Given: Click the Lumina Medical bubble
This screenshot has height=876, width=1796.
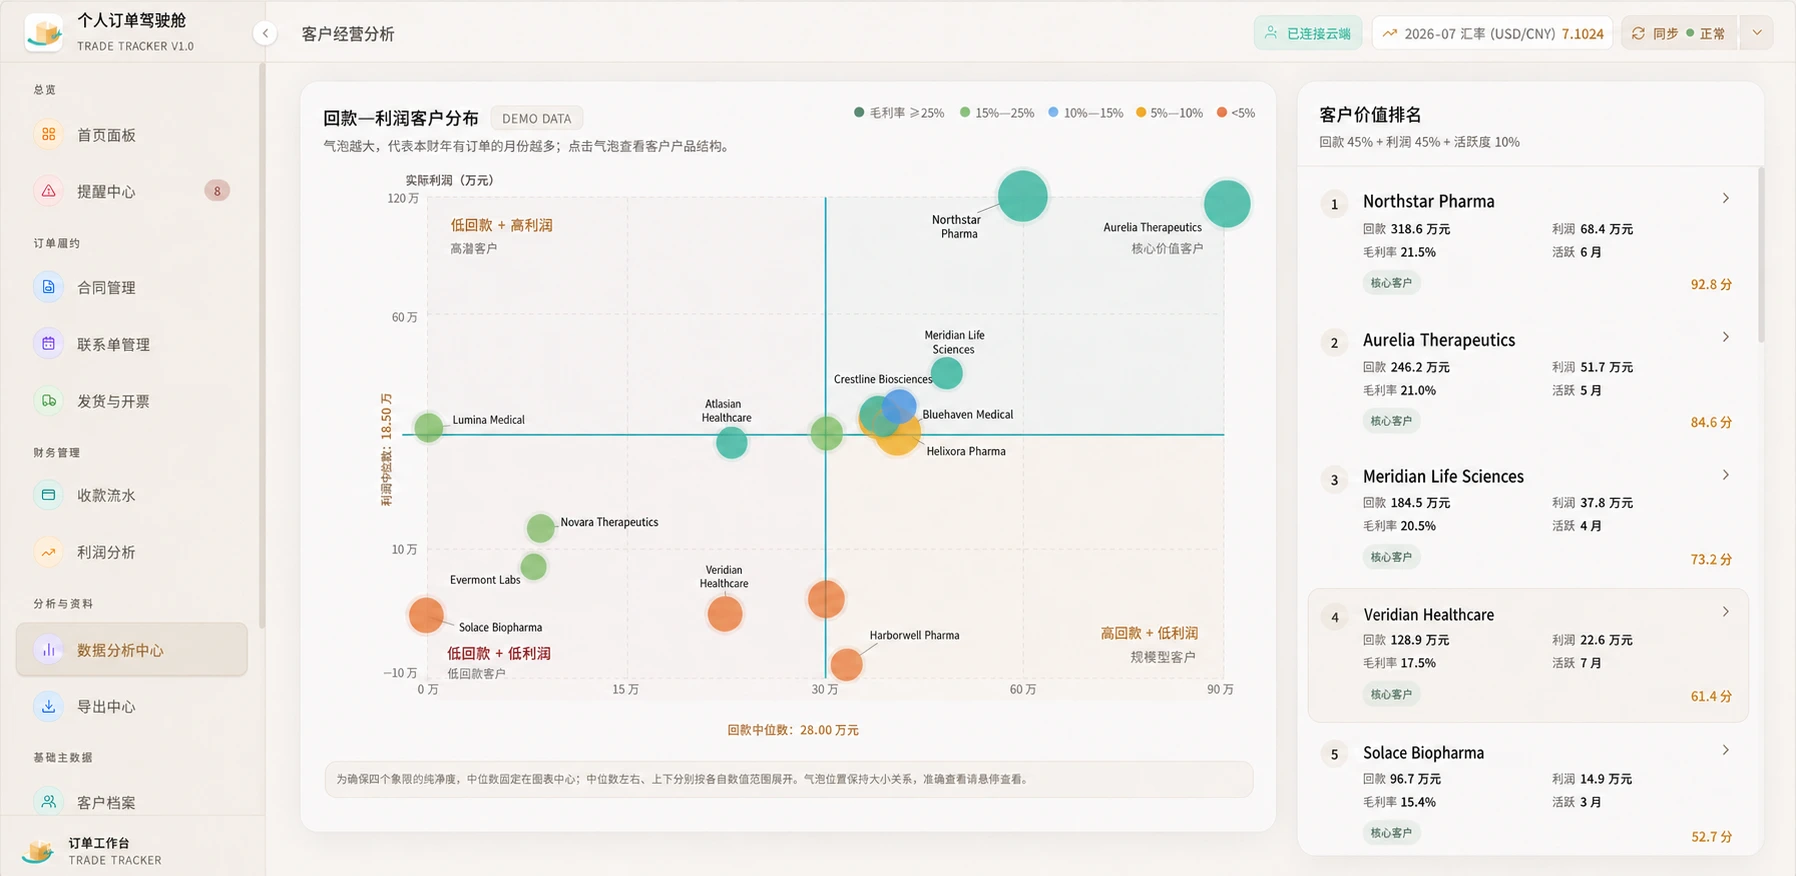Looking at the screenshot, I should pyautogui.click(x=429, y=427).
